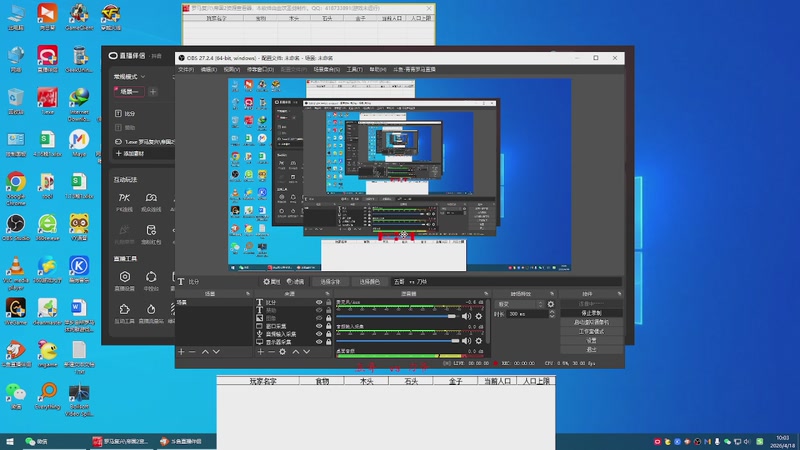Move scene up in the Scenes list
This screenshot has width=800, height=450.
pos(205,352)
